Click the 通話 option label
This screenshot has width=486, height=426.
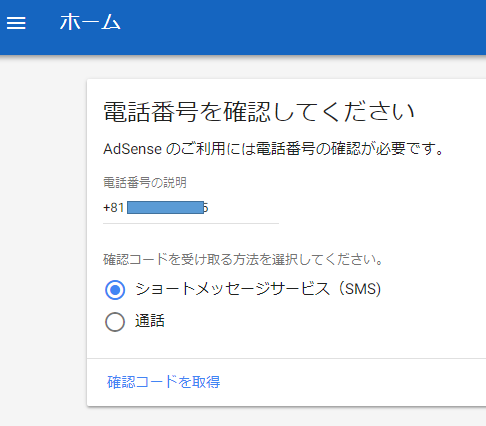coord(150,321)
